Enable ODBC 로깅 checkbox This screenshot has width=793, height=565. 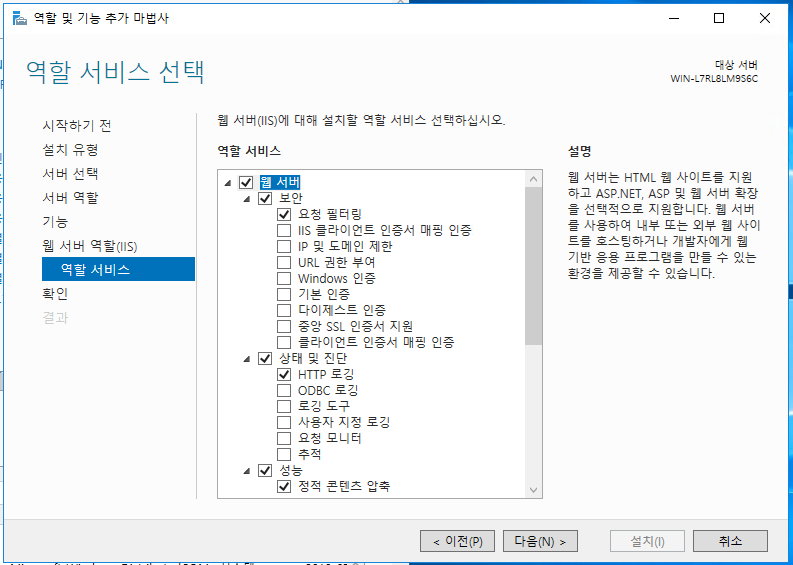point(284,390)
